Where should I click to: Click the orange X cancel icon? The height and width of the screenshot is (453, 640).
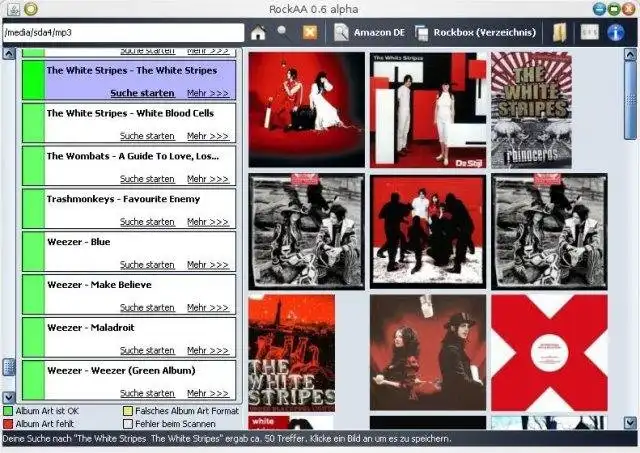pyautogui.click(x=309, y=32)
